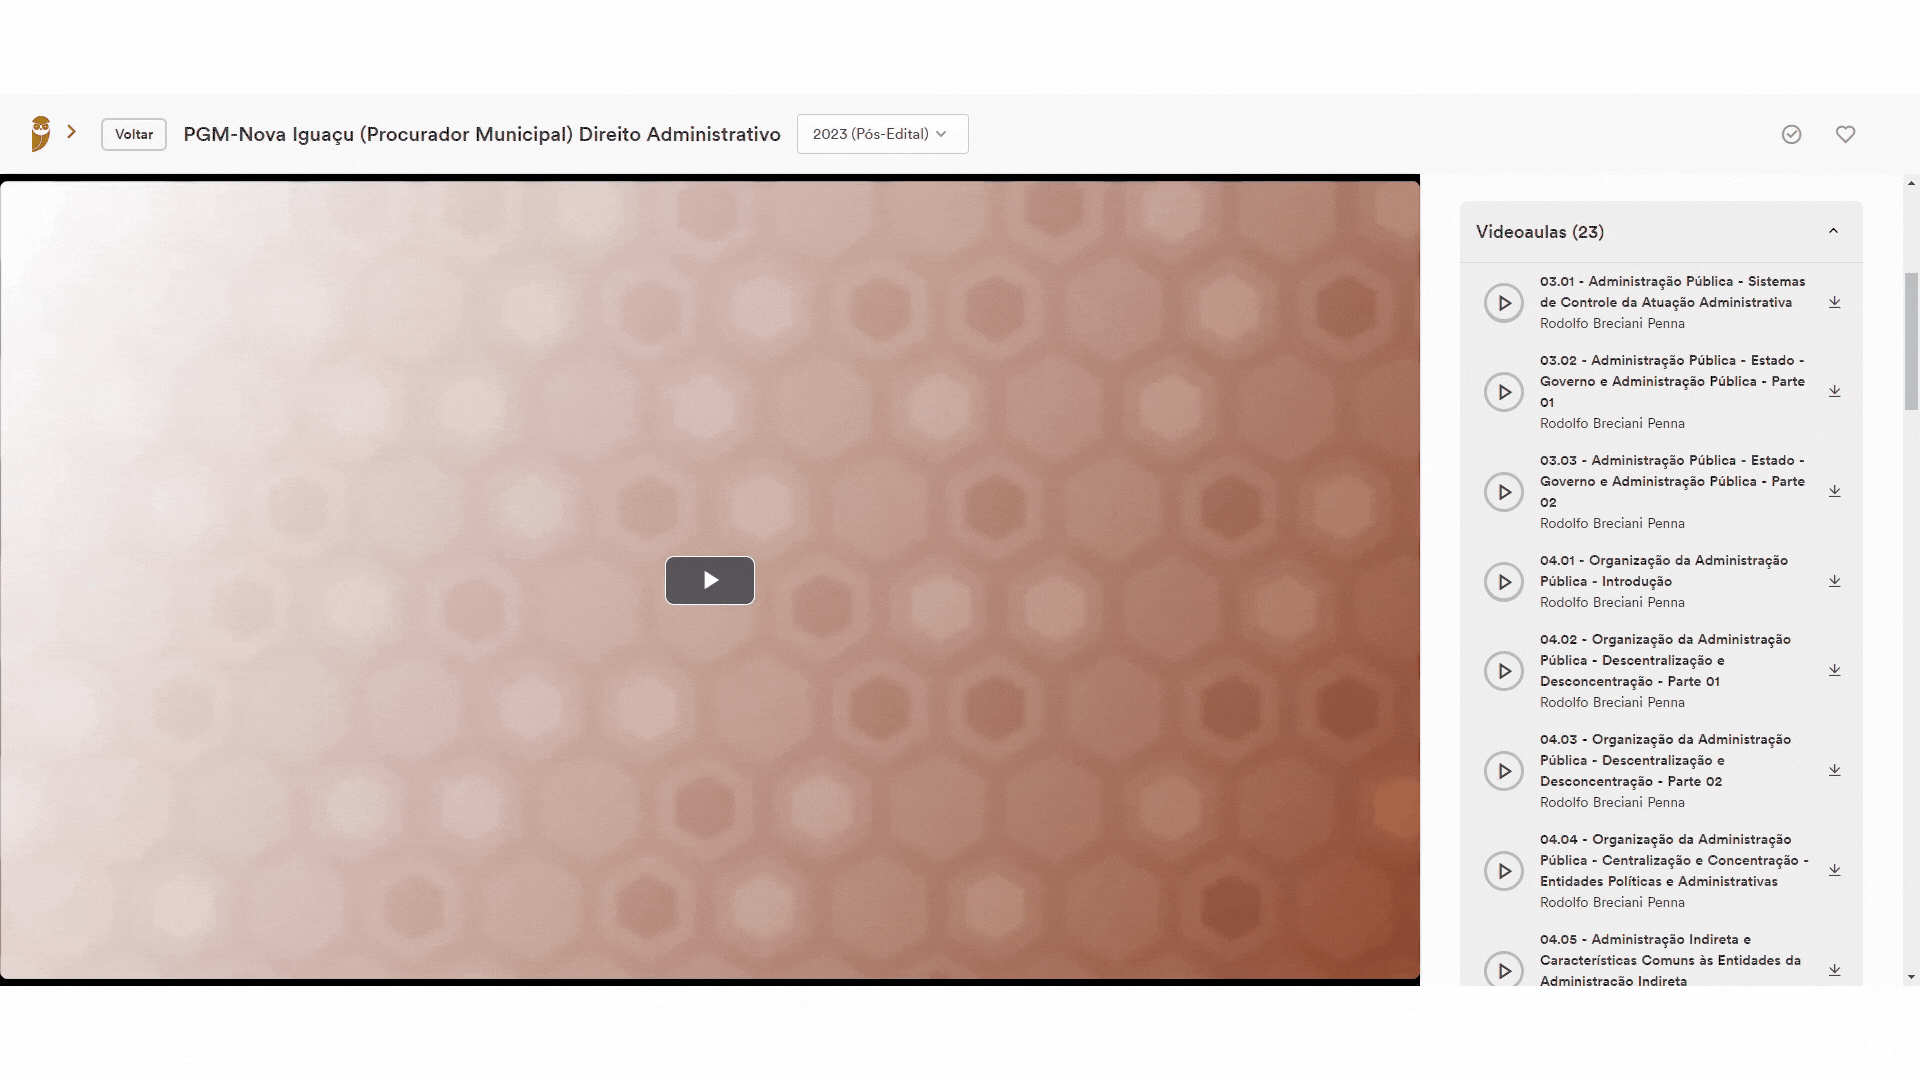Download lesson 04.05 video
Image resolution: width=1920 pixels, height=1080 pixels.
1835,970
